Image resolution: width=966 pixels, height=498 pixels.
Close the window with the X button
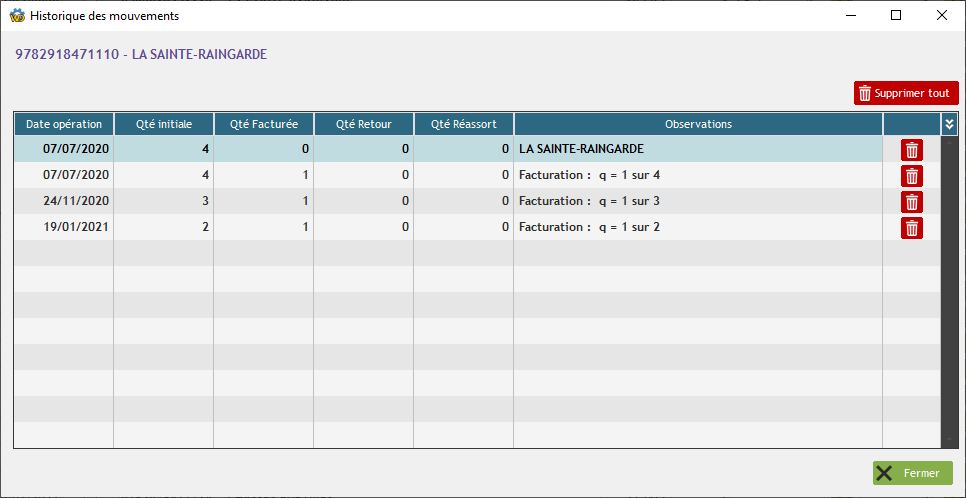click(941, 15)
